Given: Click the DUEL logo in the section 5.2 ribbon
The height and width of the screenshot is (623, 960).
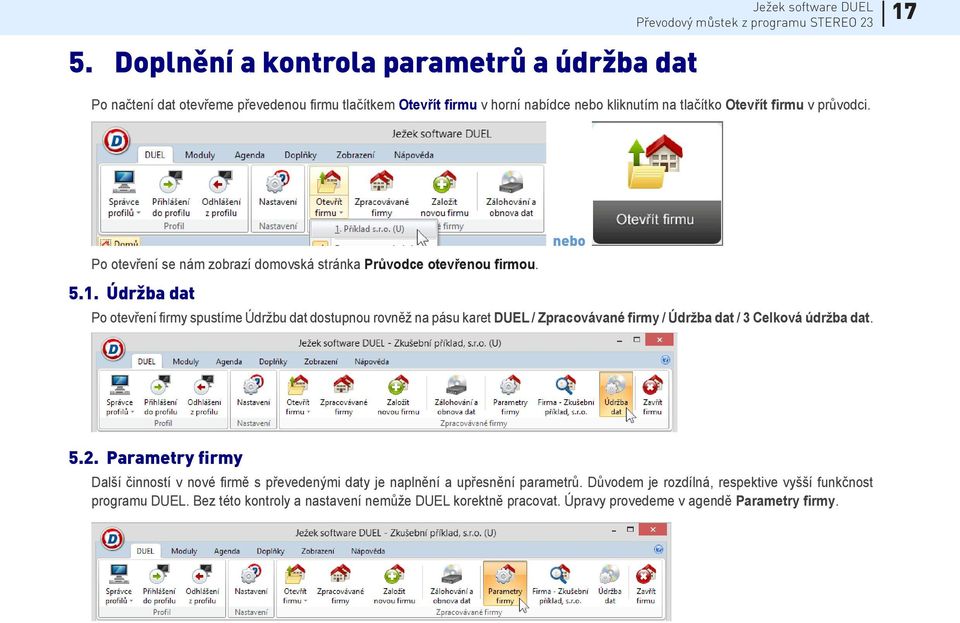Looking at the screenshot, I should click(x=113, y=539).
